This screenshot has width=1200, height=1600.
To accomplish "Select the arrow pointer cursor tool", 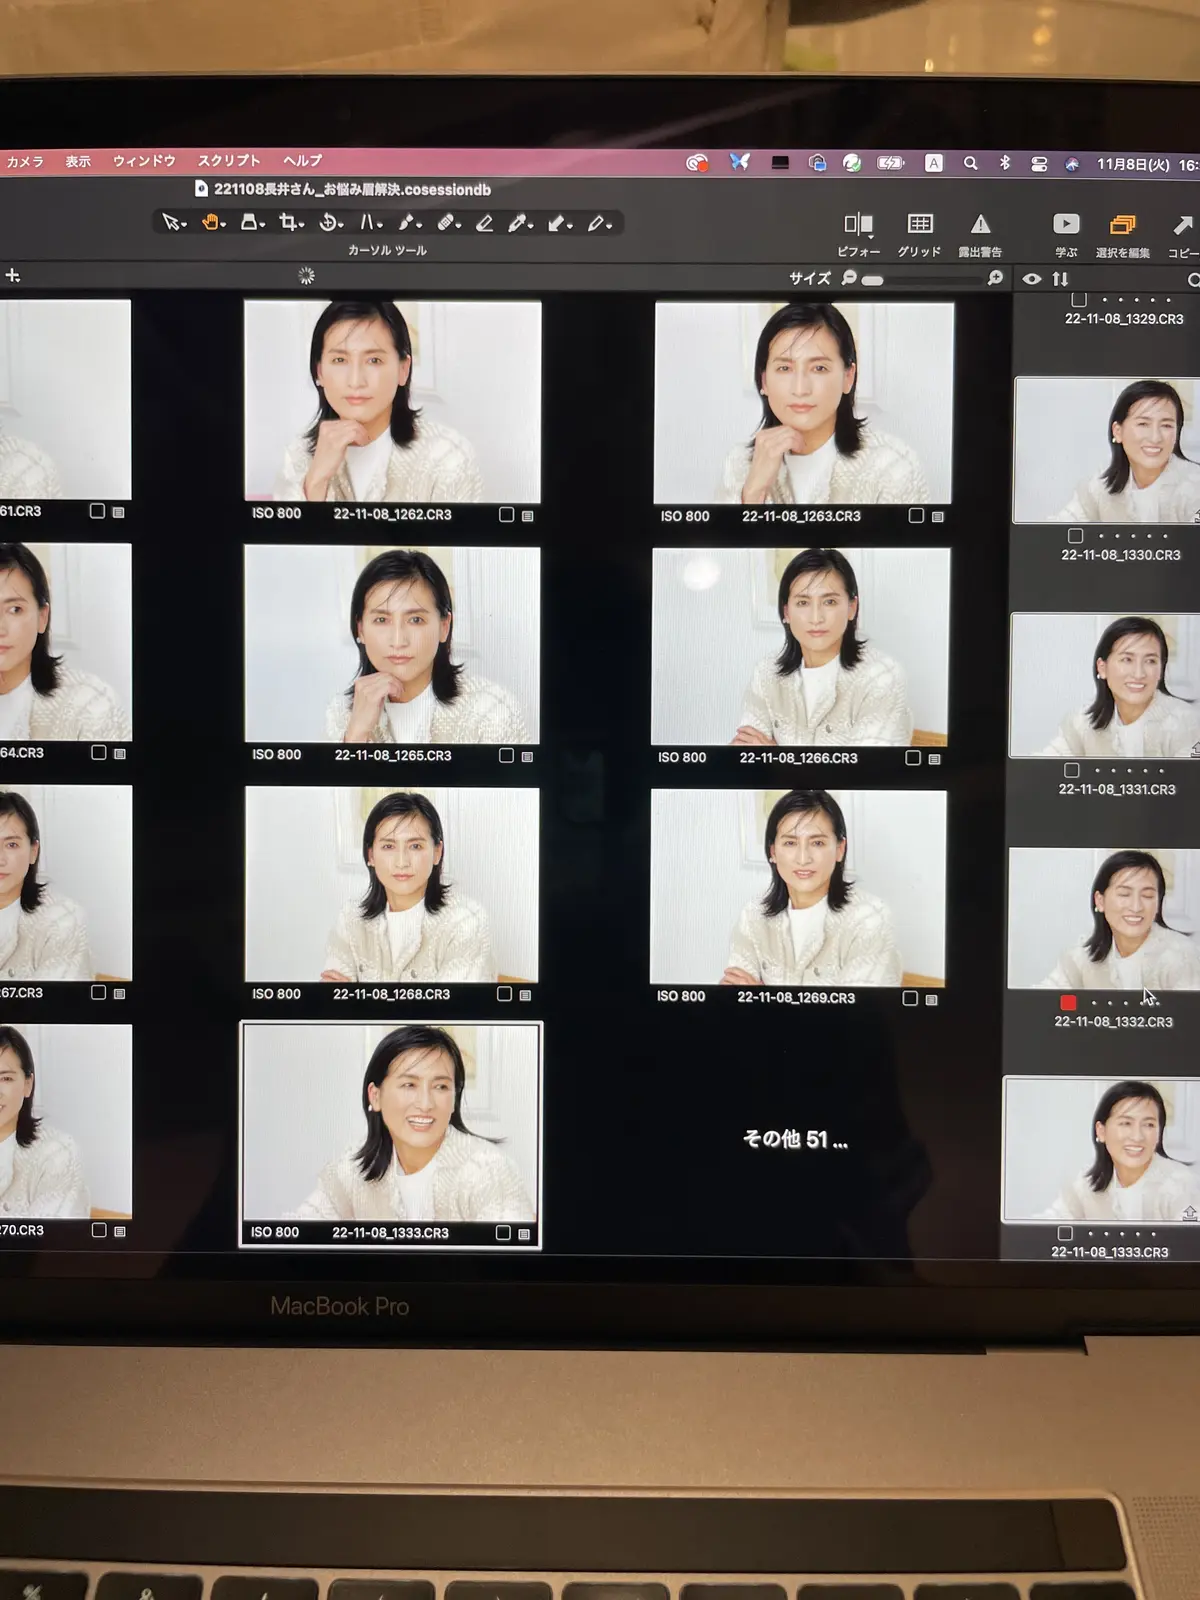I will click(173, 222).
